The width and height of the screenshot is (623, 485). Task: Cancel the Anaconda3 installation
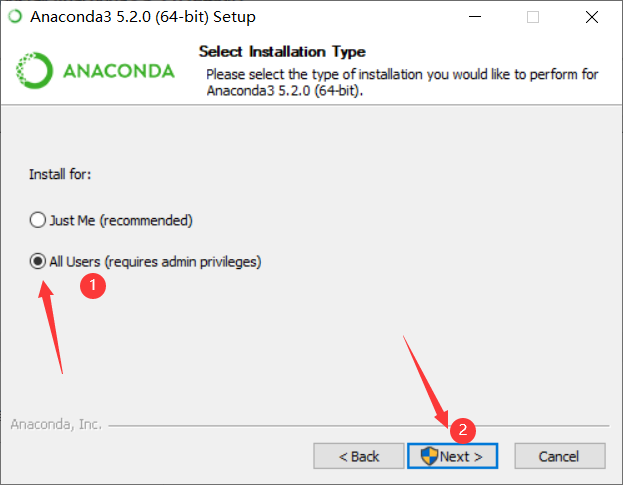click(560, 456)
